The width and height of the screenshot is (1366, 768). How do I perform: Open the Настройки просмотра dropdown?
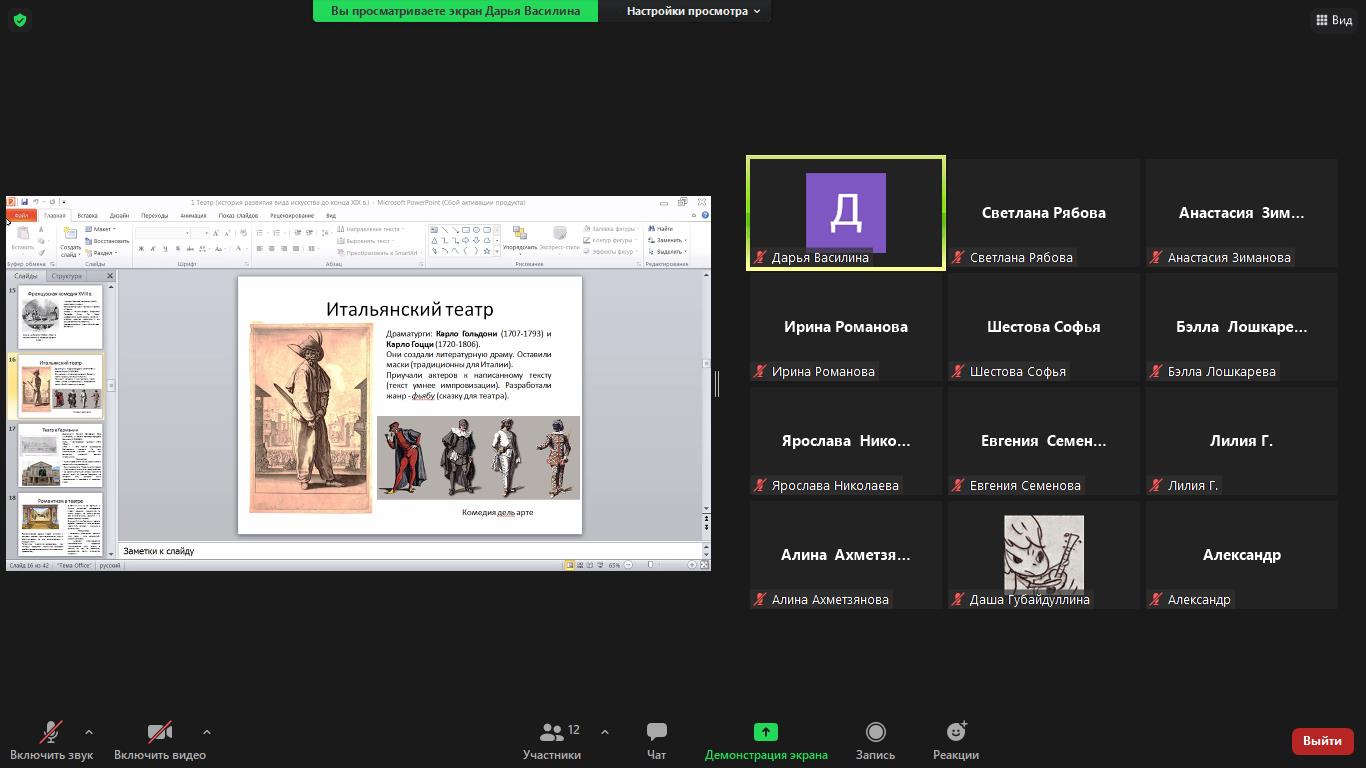coord(693,11)
